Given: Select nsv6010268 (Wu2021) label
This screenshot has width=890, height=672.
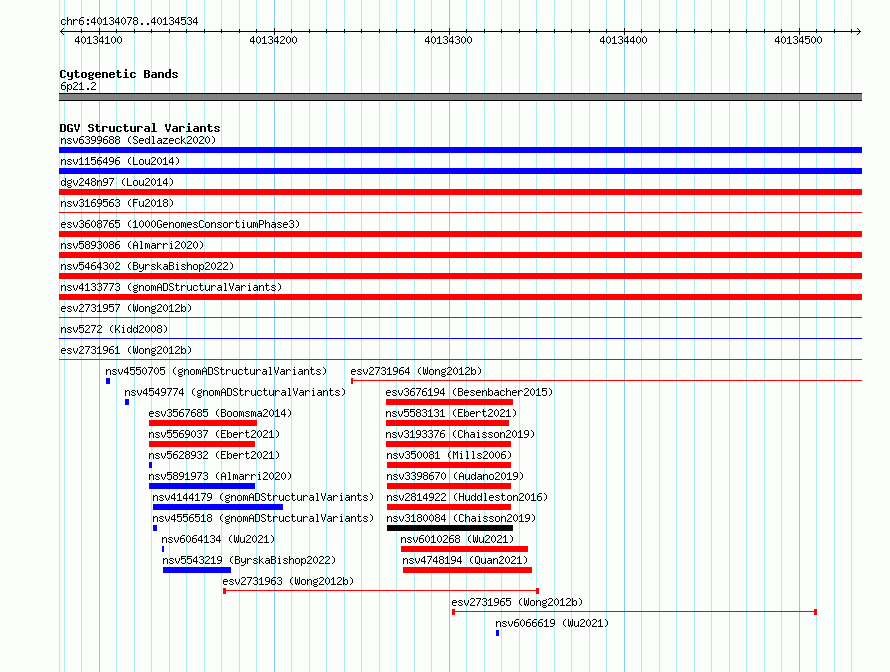Looking at the screenshot, I should [x=457, y=539].
